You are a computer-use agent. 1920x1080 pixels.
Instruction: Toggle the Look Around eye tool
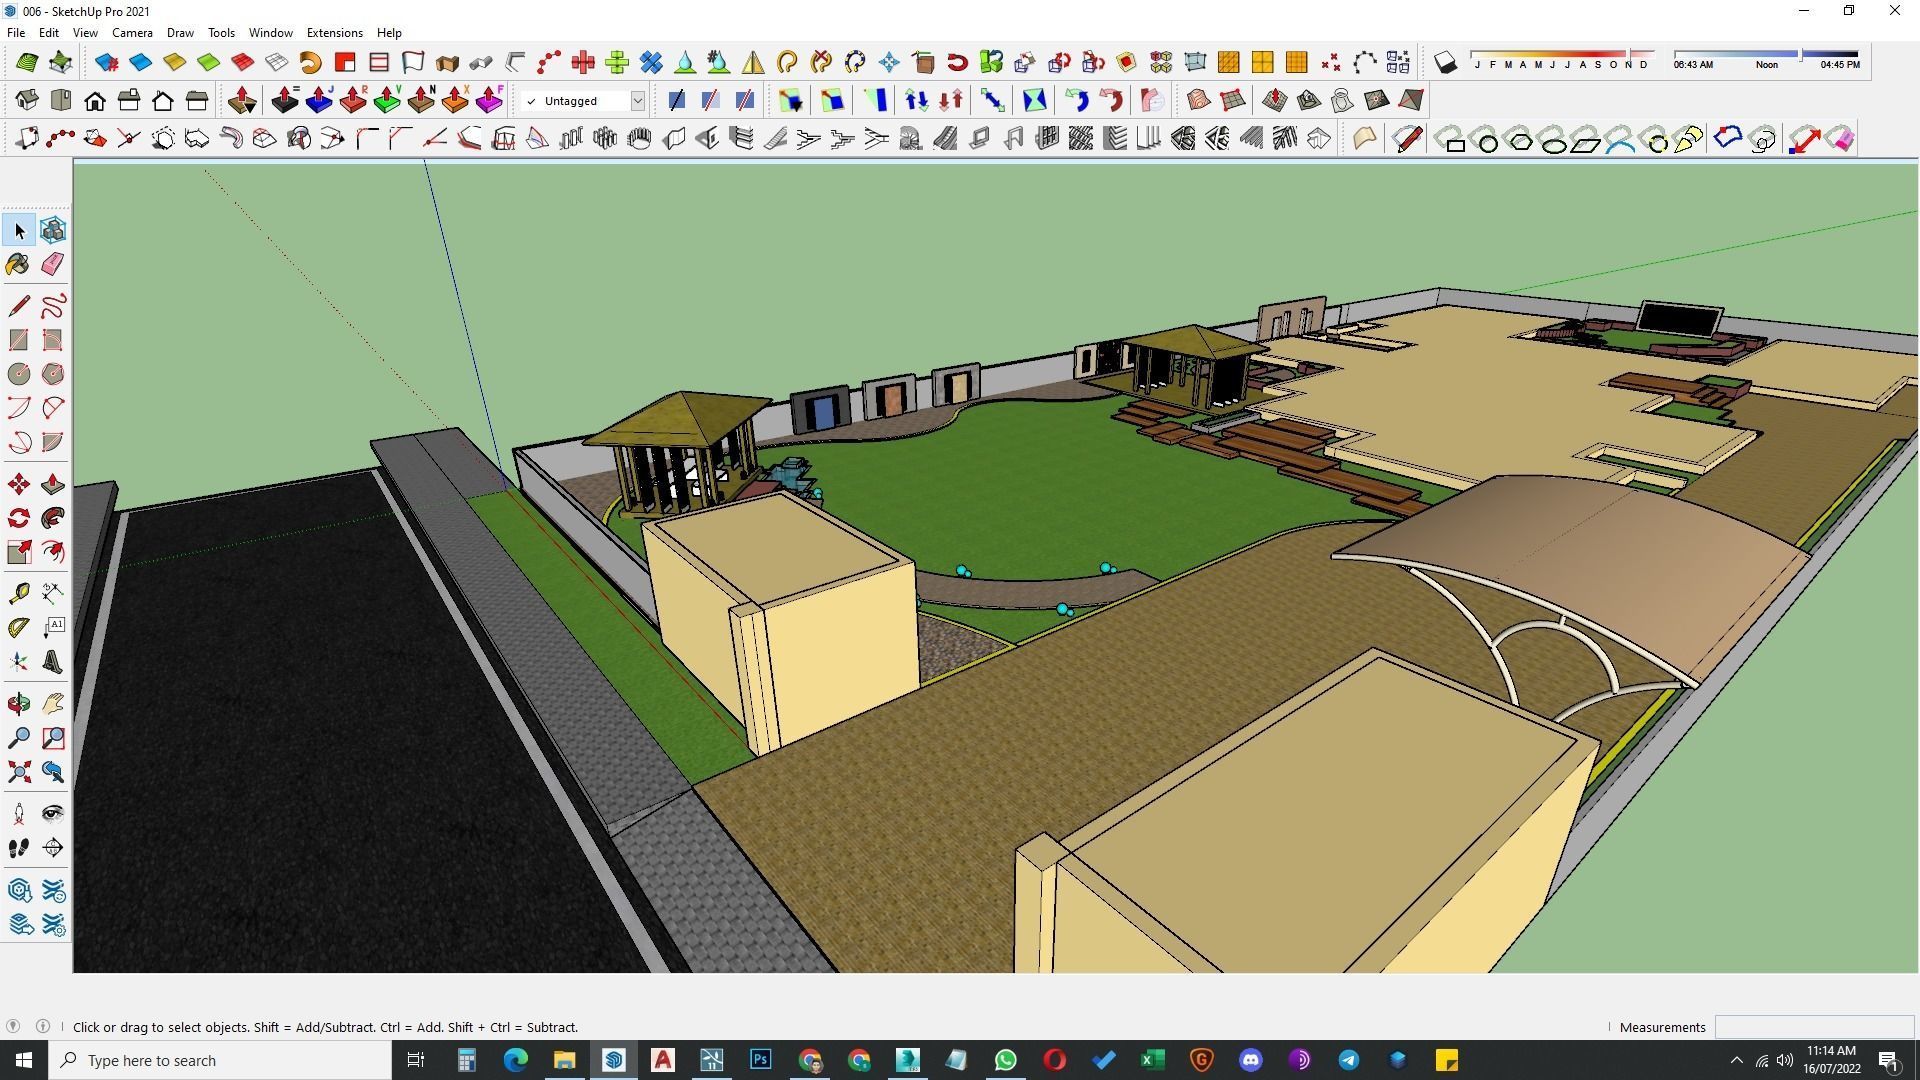[x=53, y=814]
